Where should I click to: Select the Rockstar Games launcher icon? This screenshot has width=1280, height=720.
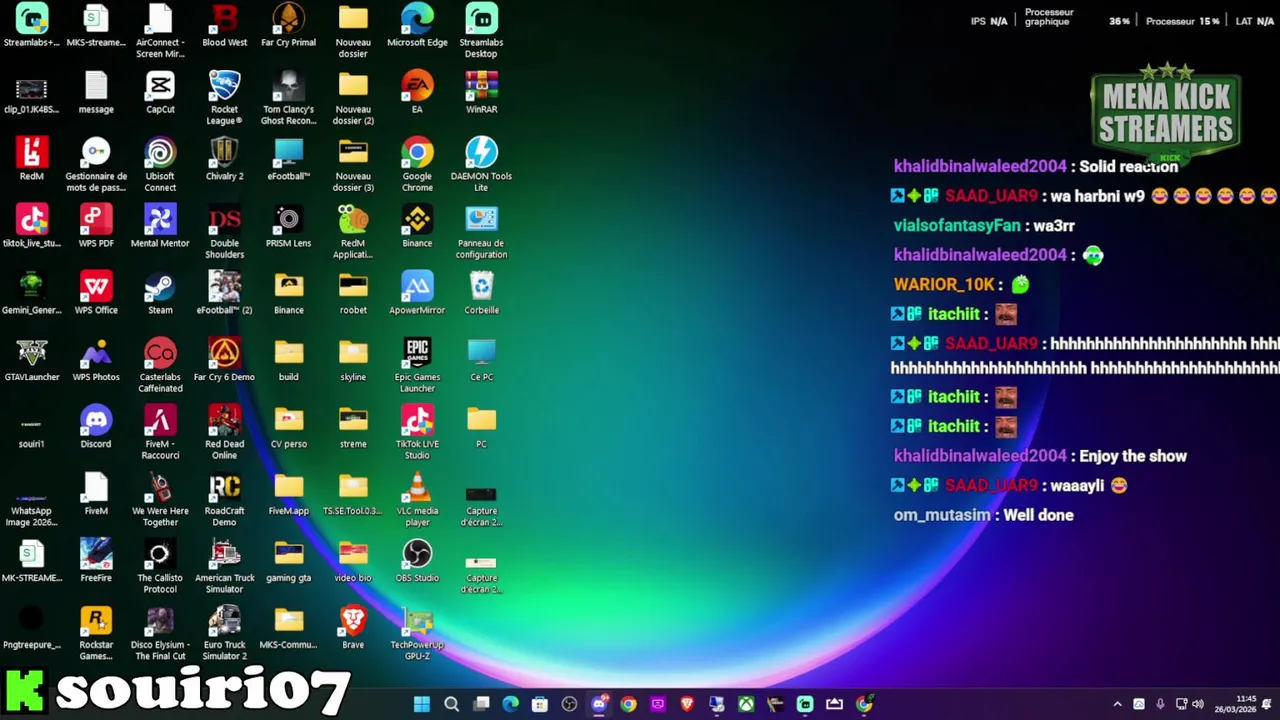click(x=96, y=634)
